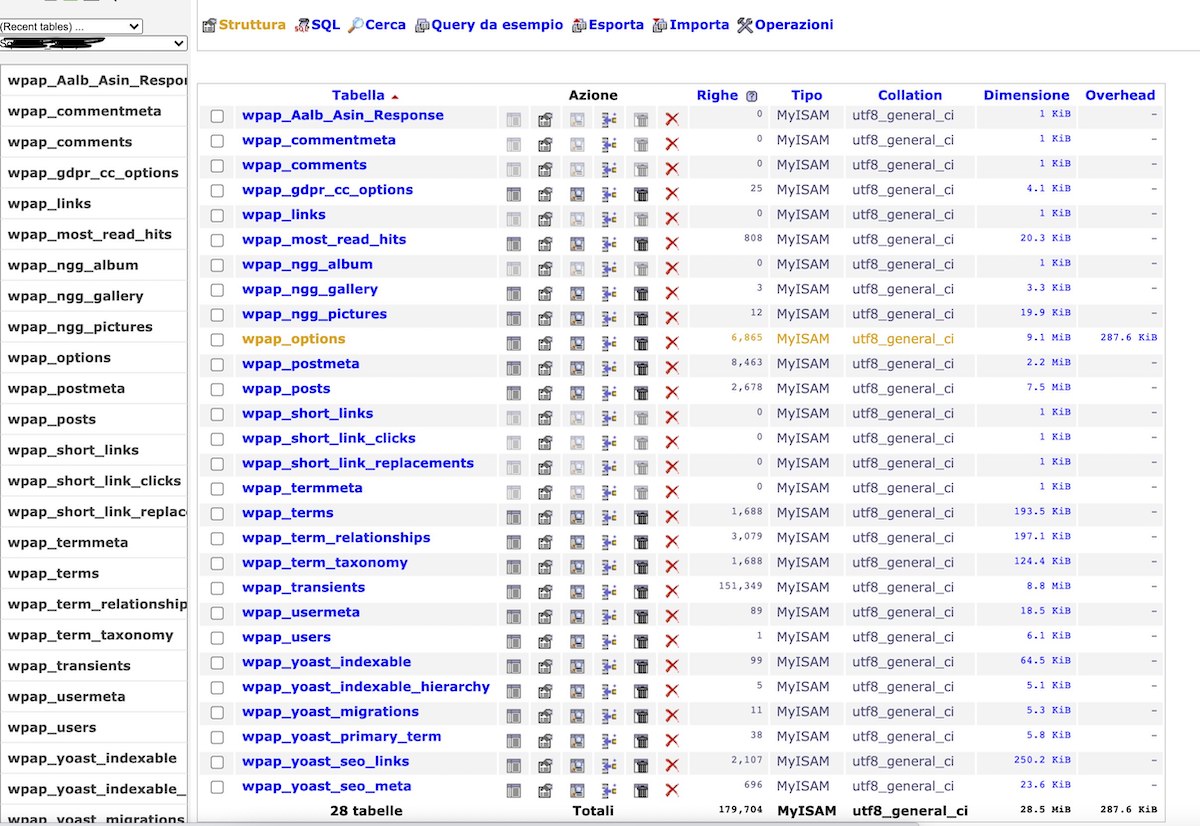Viewport: 1200px width, 826px height.
Task: Click the Collation column header
Action: click(910, 95)
